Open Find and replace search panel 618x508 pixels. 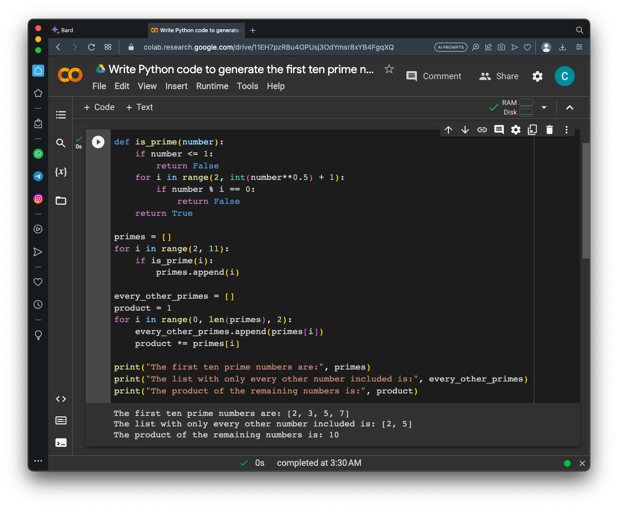[x=61, y=144]
